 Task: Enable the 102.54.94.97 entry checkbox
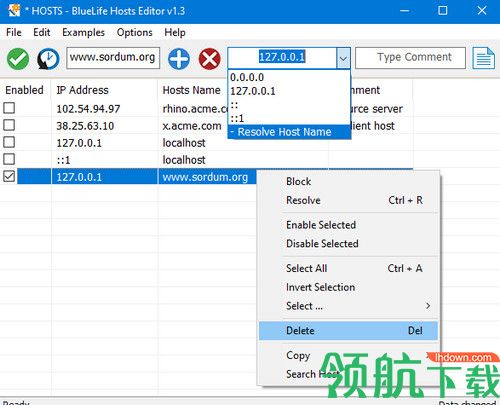(x=9, y=108)
